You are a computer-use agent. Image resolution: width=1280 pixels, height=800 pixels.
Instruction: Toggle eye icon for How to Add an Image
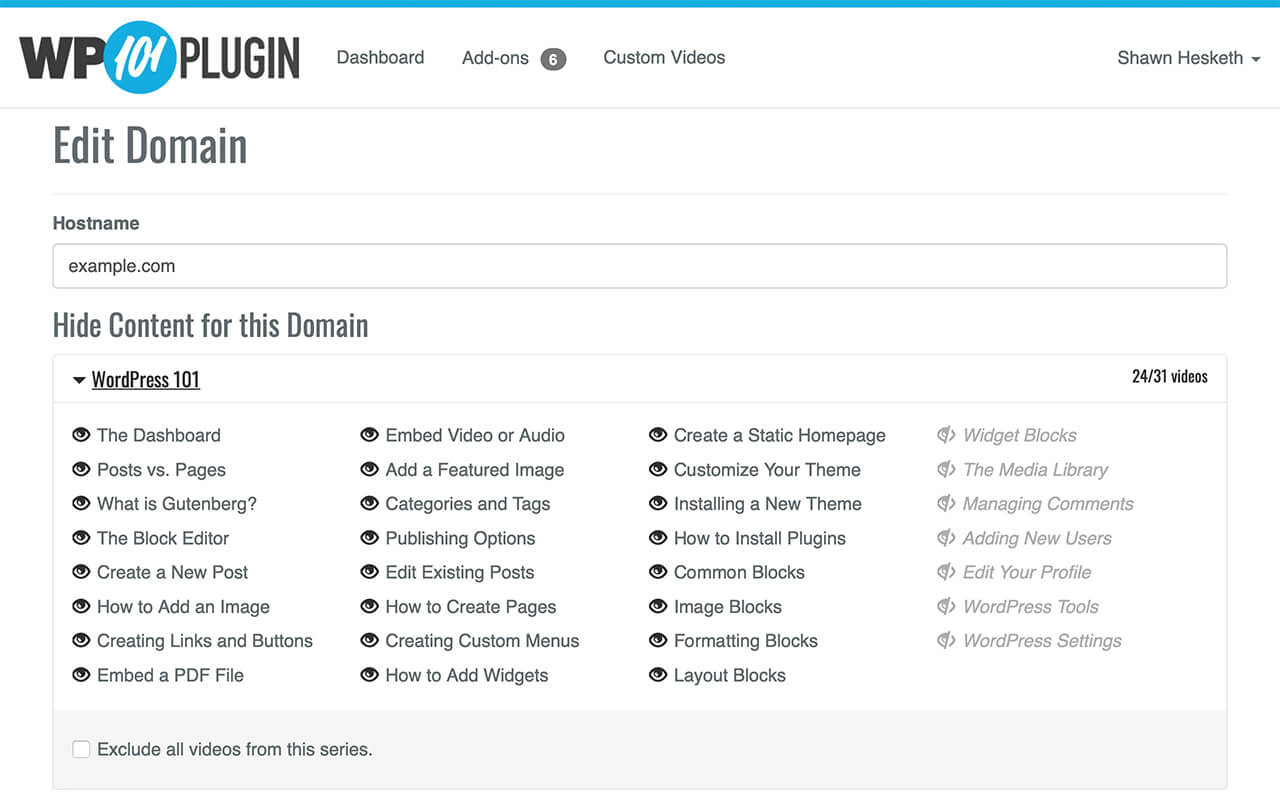tap(81, 607)
